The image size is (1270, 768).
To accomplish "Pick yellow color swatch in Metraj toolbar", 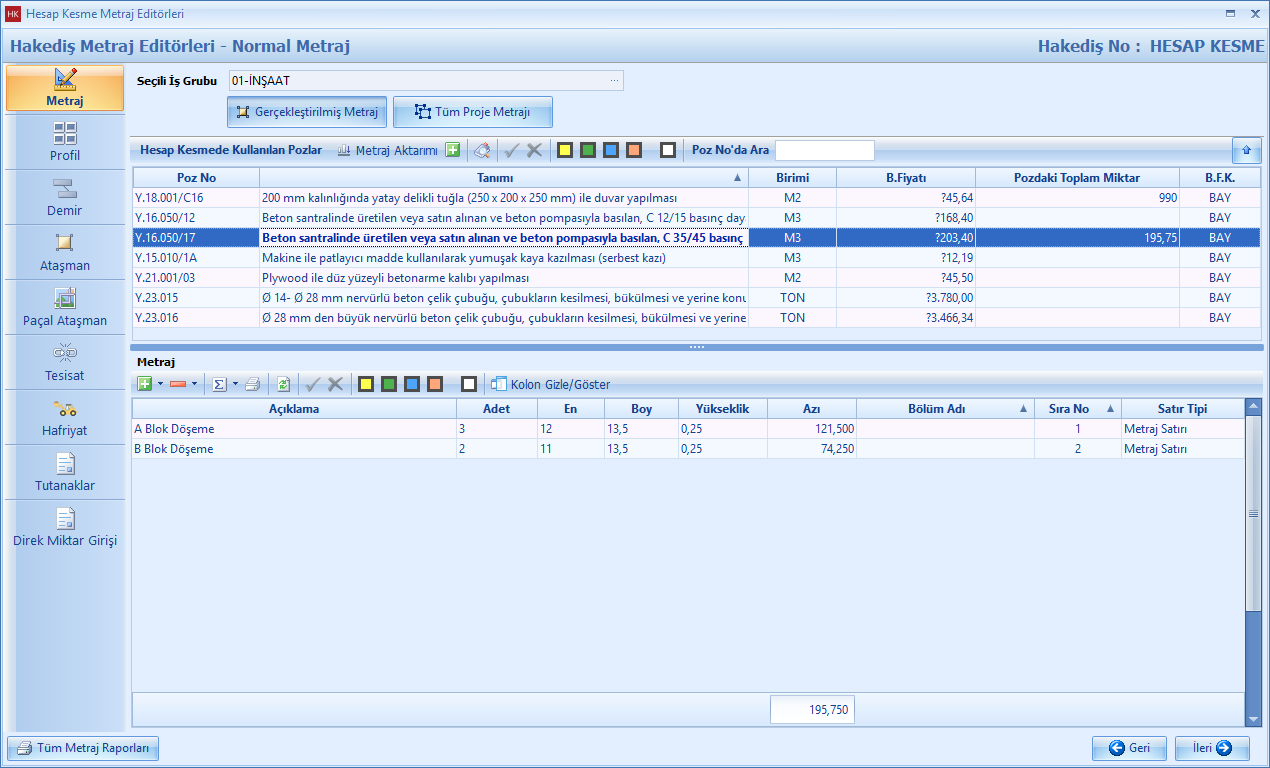I will (x=366, y=384).
